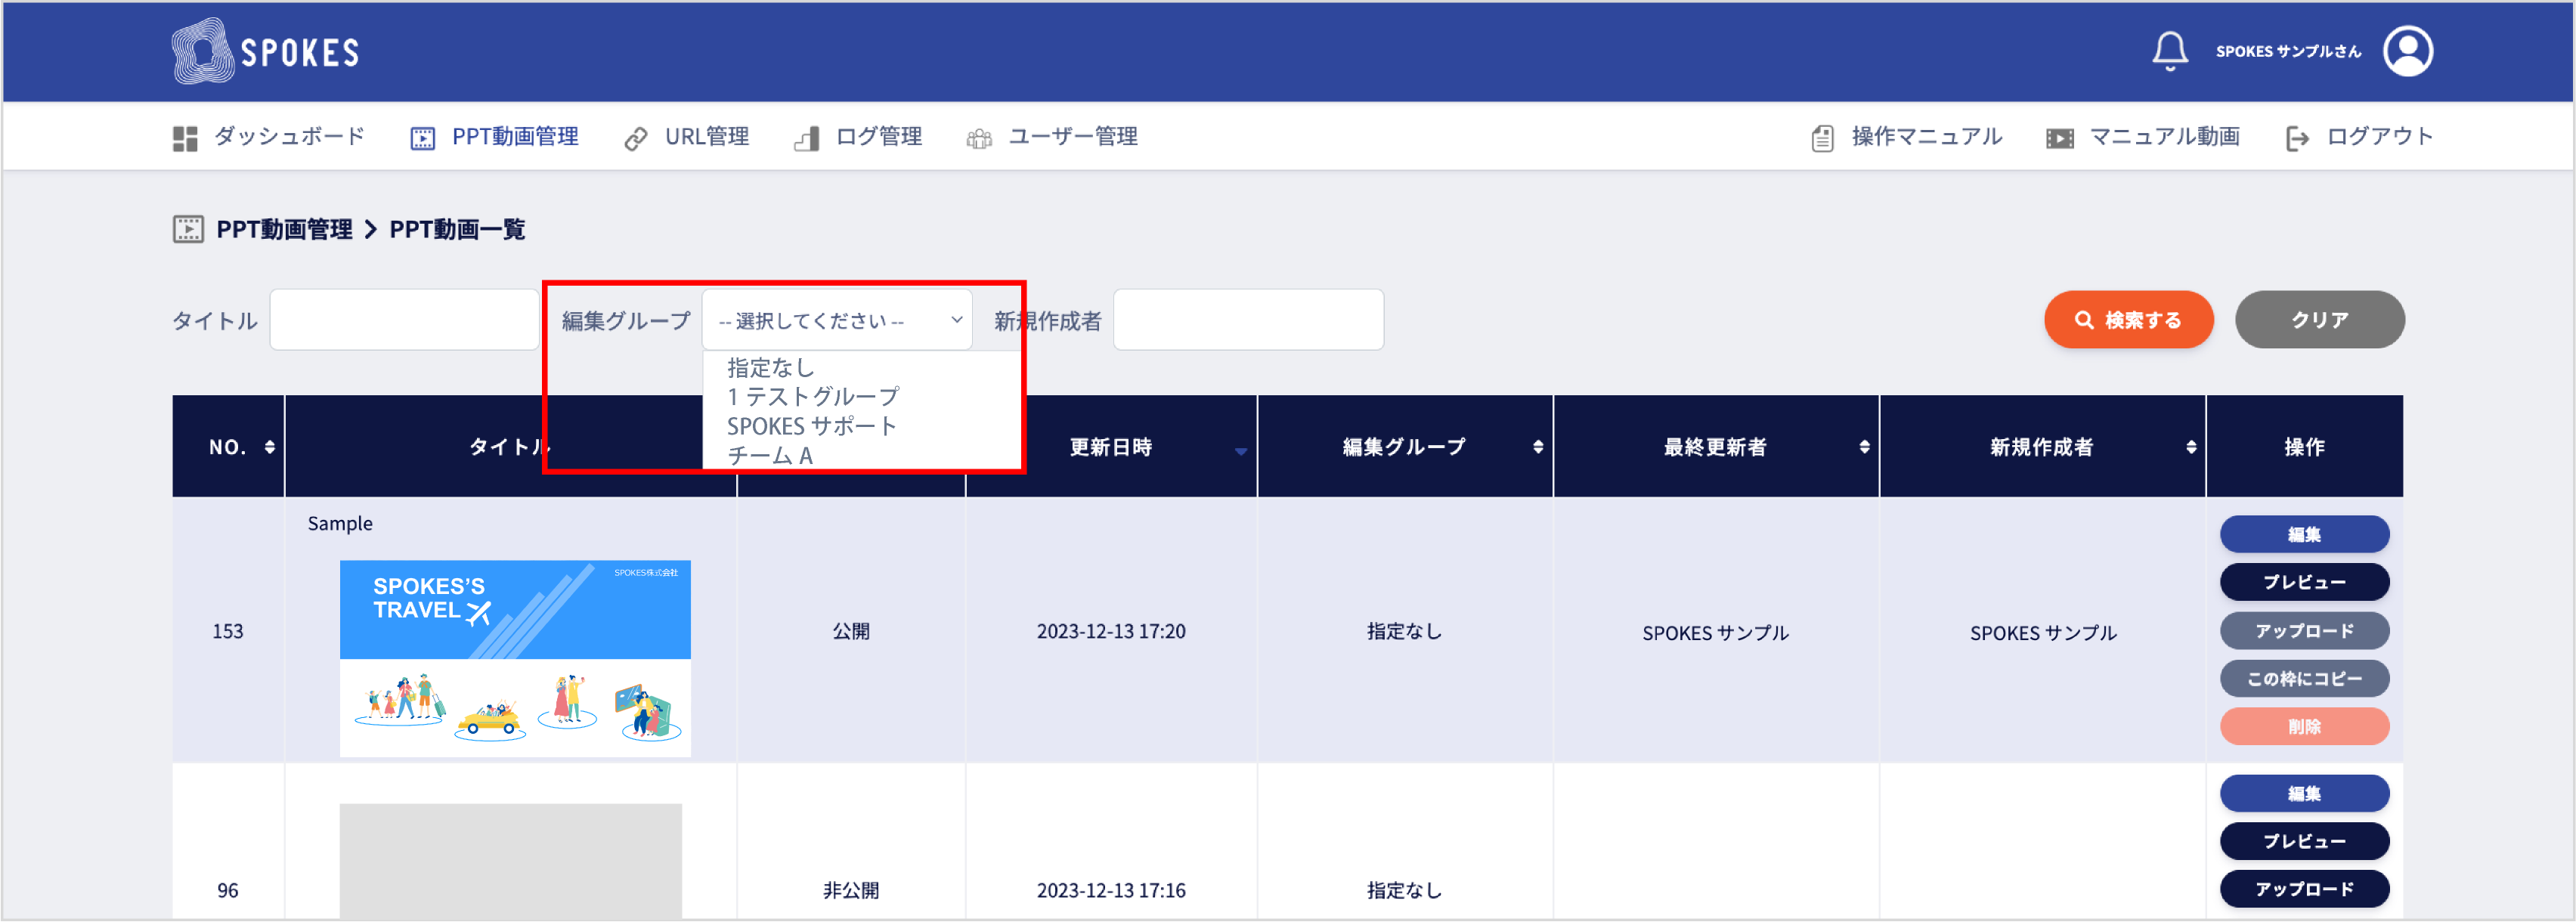Choose SPOKES サポート option

pyautogui.click(x=811, y=426)
